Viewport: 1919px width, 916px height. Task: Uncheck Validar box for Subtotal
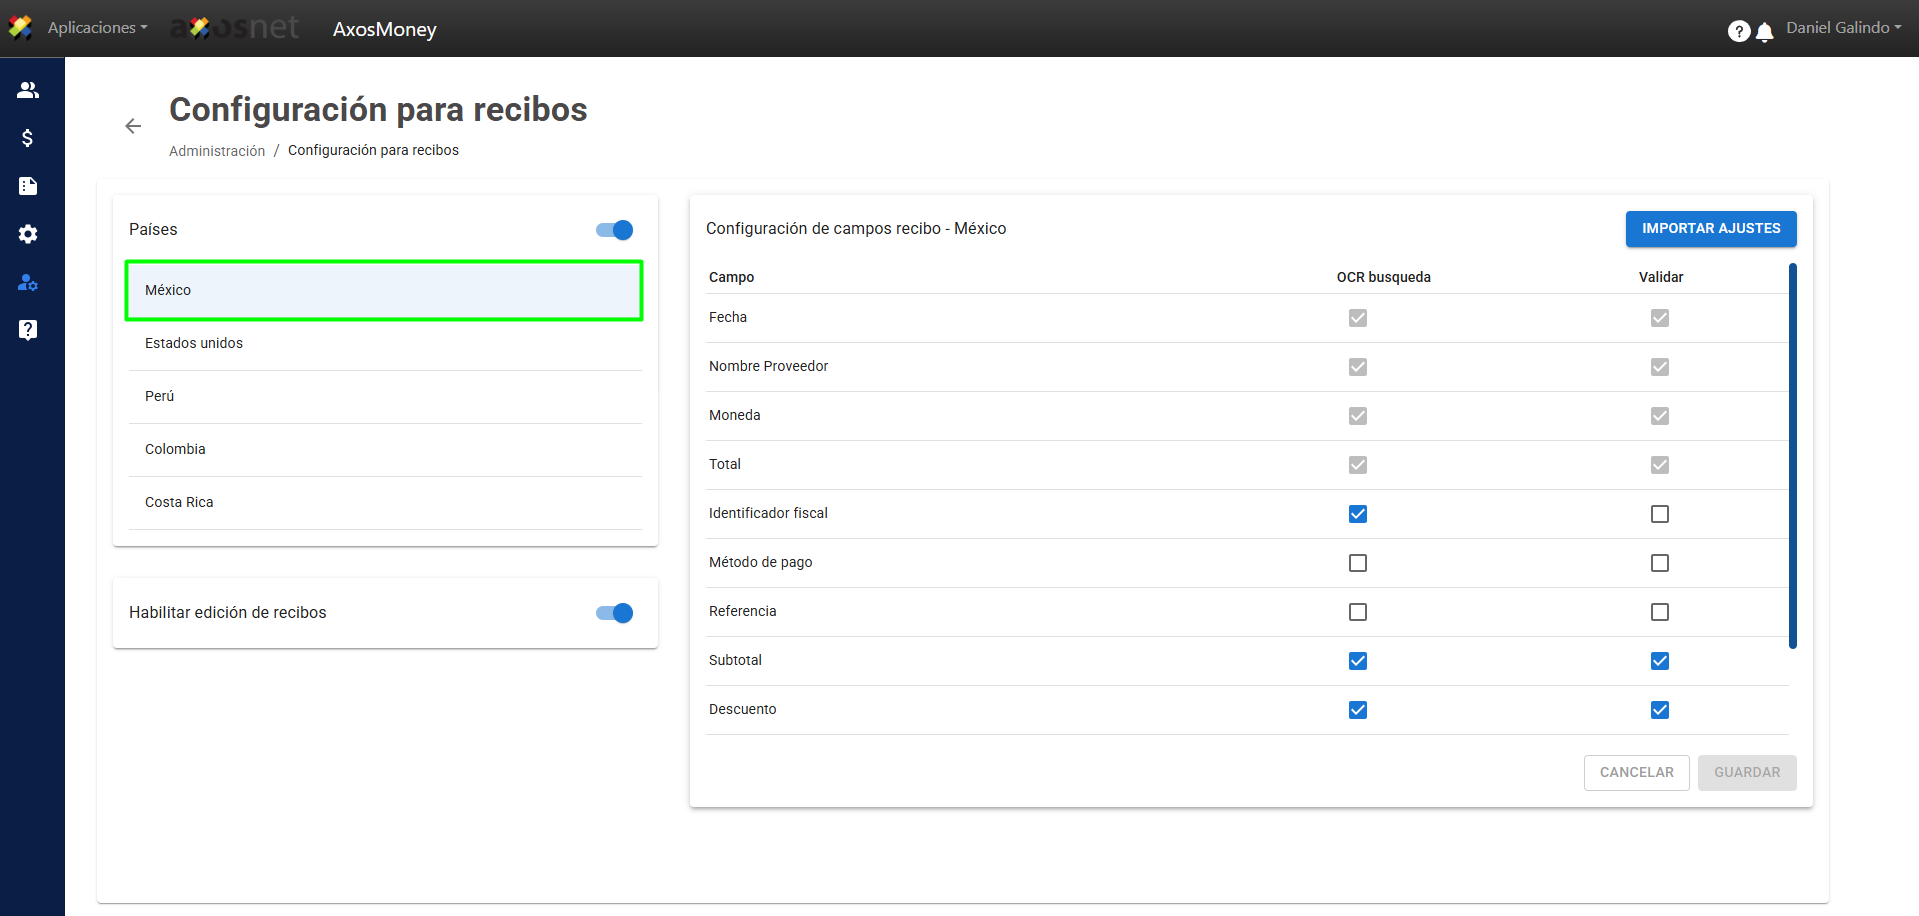[1660, 661]
